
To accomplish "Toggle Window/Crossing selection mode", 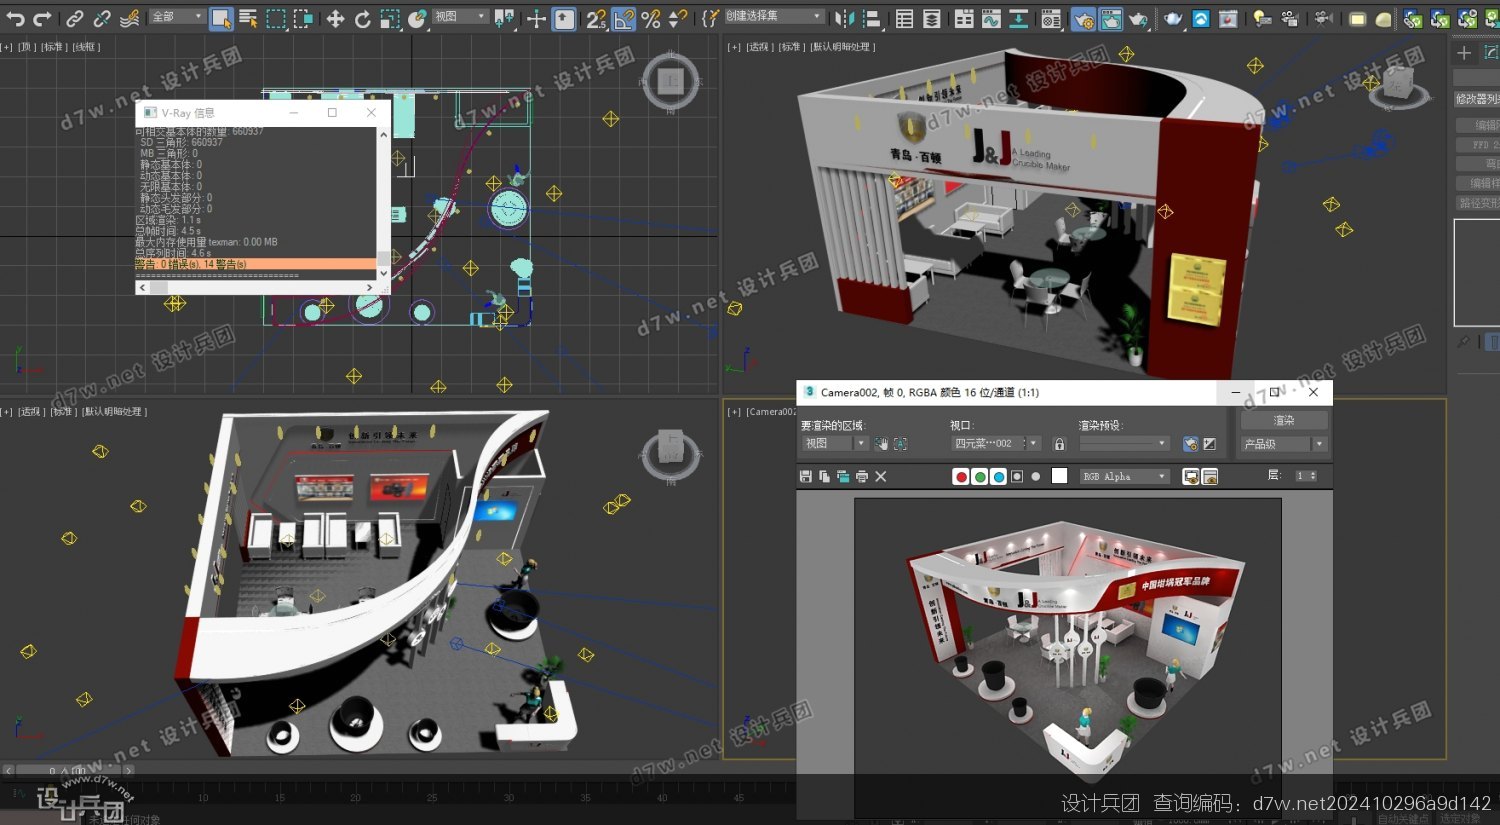I will (303, 19).
